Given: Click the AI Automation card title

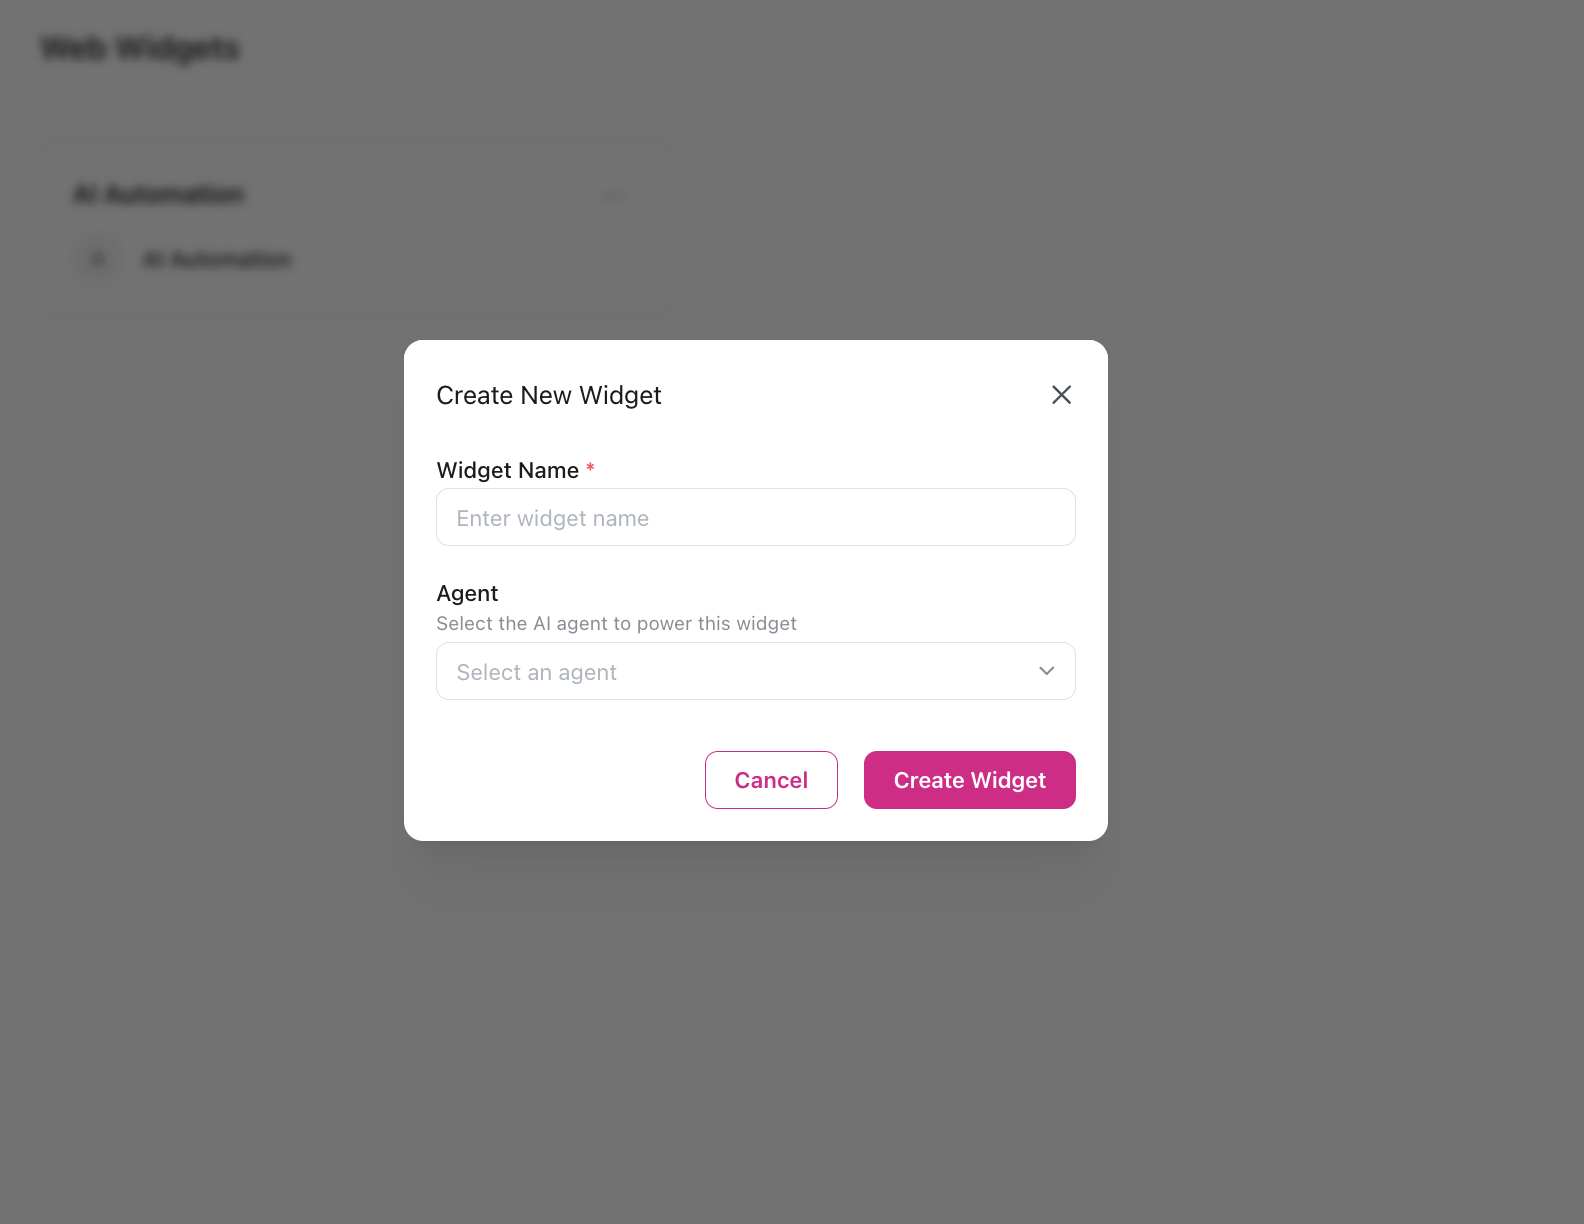Looking at the screenshot, I should click(x=157, y=194).
